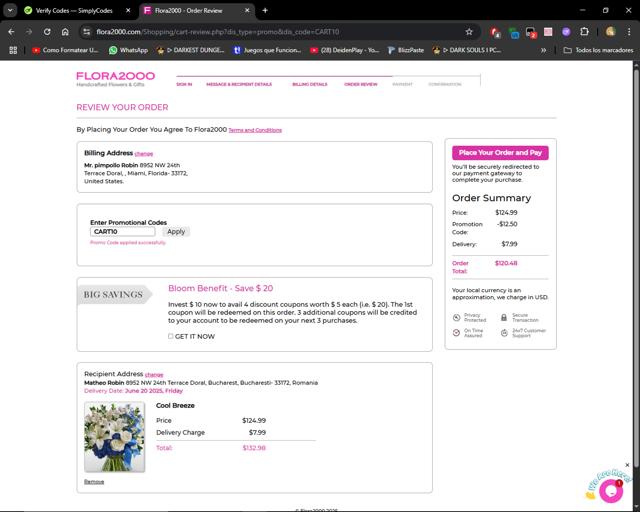Select the Flora2000 Order Review tab
The width and height of the screenshot is (640, 512).
(189, 11)
